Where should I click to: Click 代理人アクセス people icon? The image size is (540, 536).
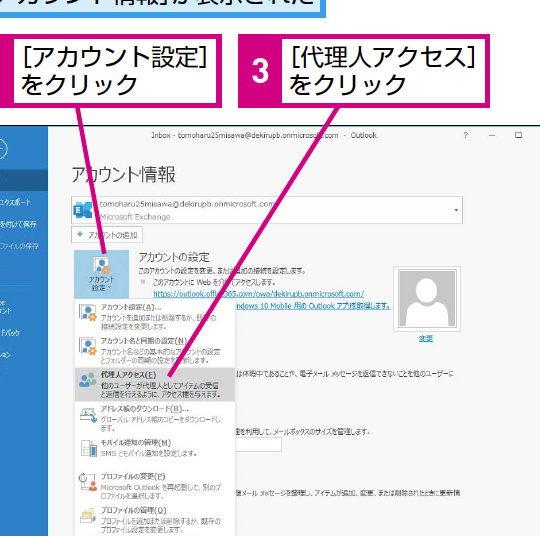(87, 380)
